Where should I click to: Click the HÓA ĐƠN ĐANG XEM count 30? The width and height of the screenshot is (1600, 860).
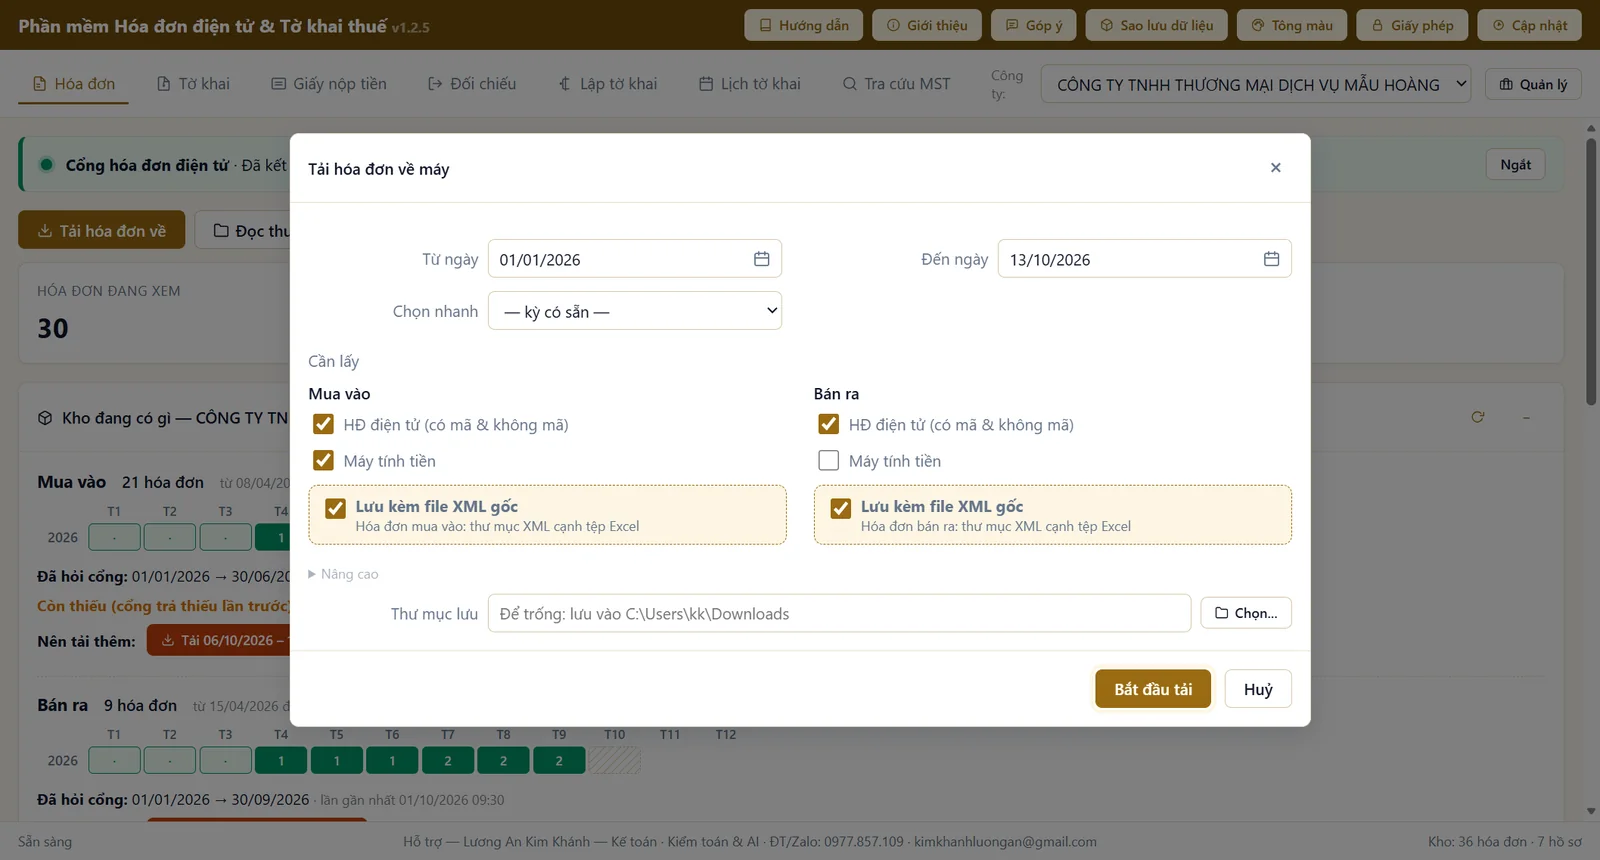pos(53,328)
